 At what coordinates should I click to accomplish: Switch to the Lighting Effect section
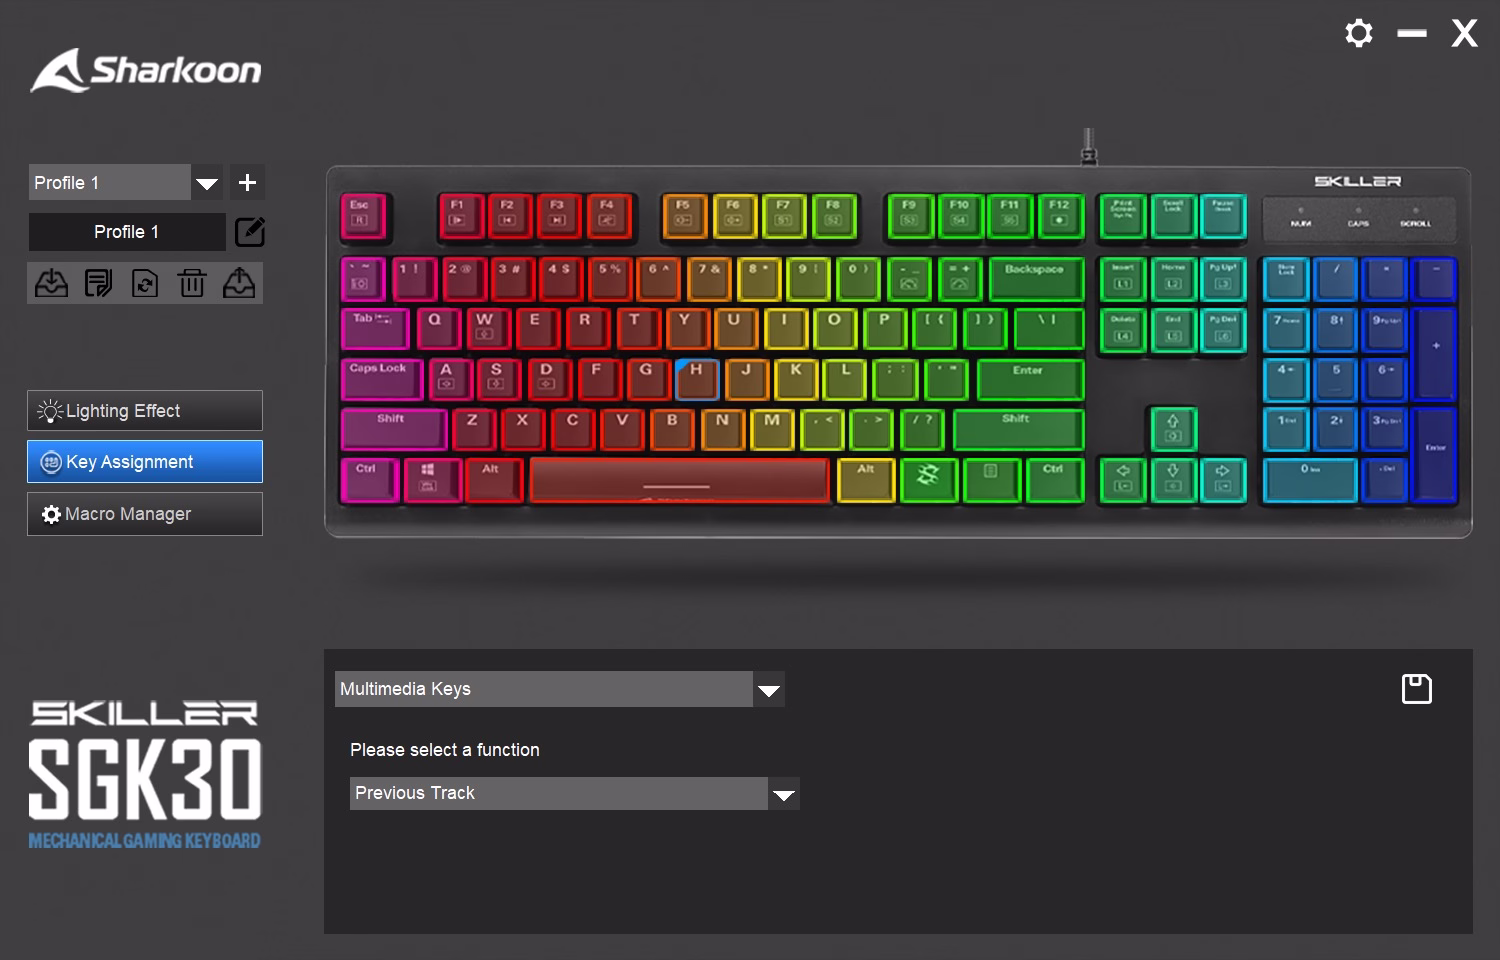click(145, 411)
